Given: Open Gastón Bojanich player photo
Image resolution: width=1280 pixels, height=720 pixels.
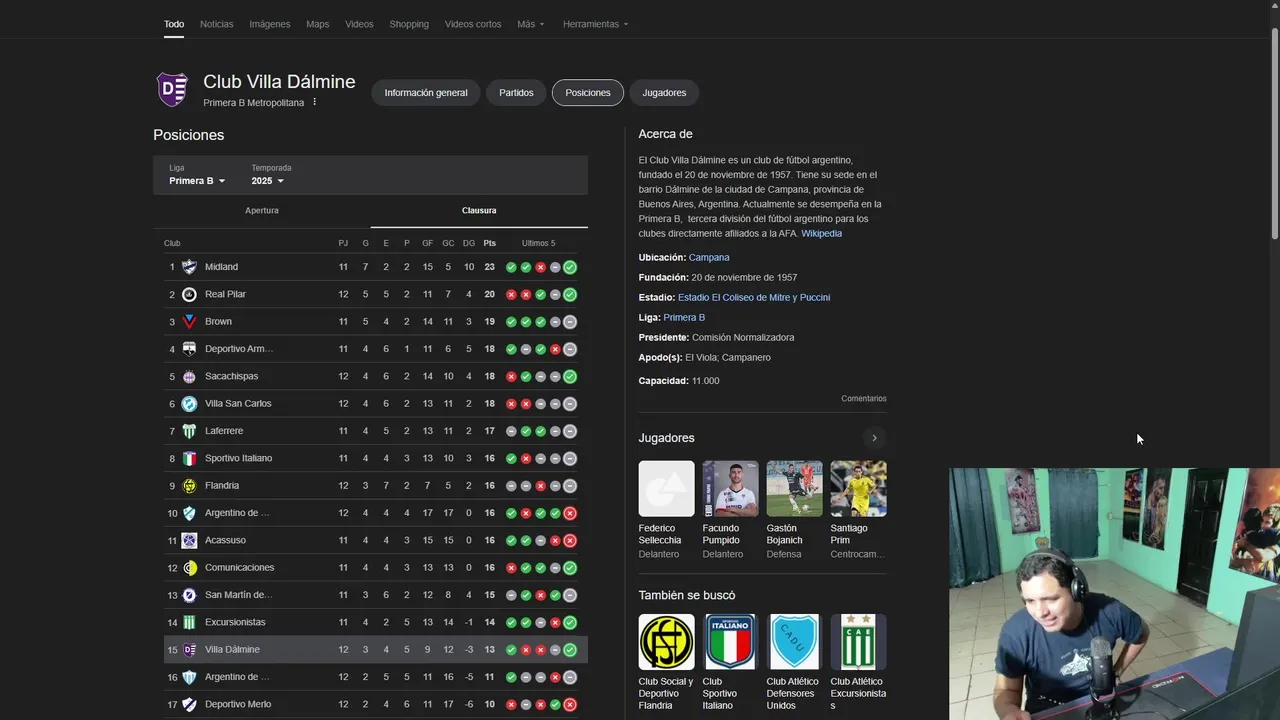Looking at the screenshot, I should (x=794, y=488).
